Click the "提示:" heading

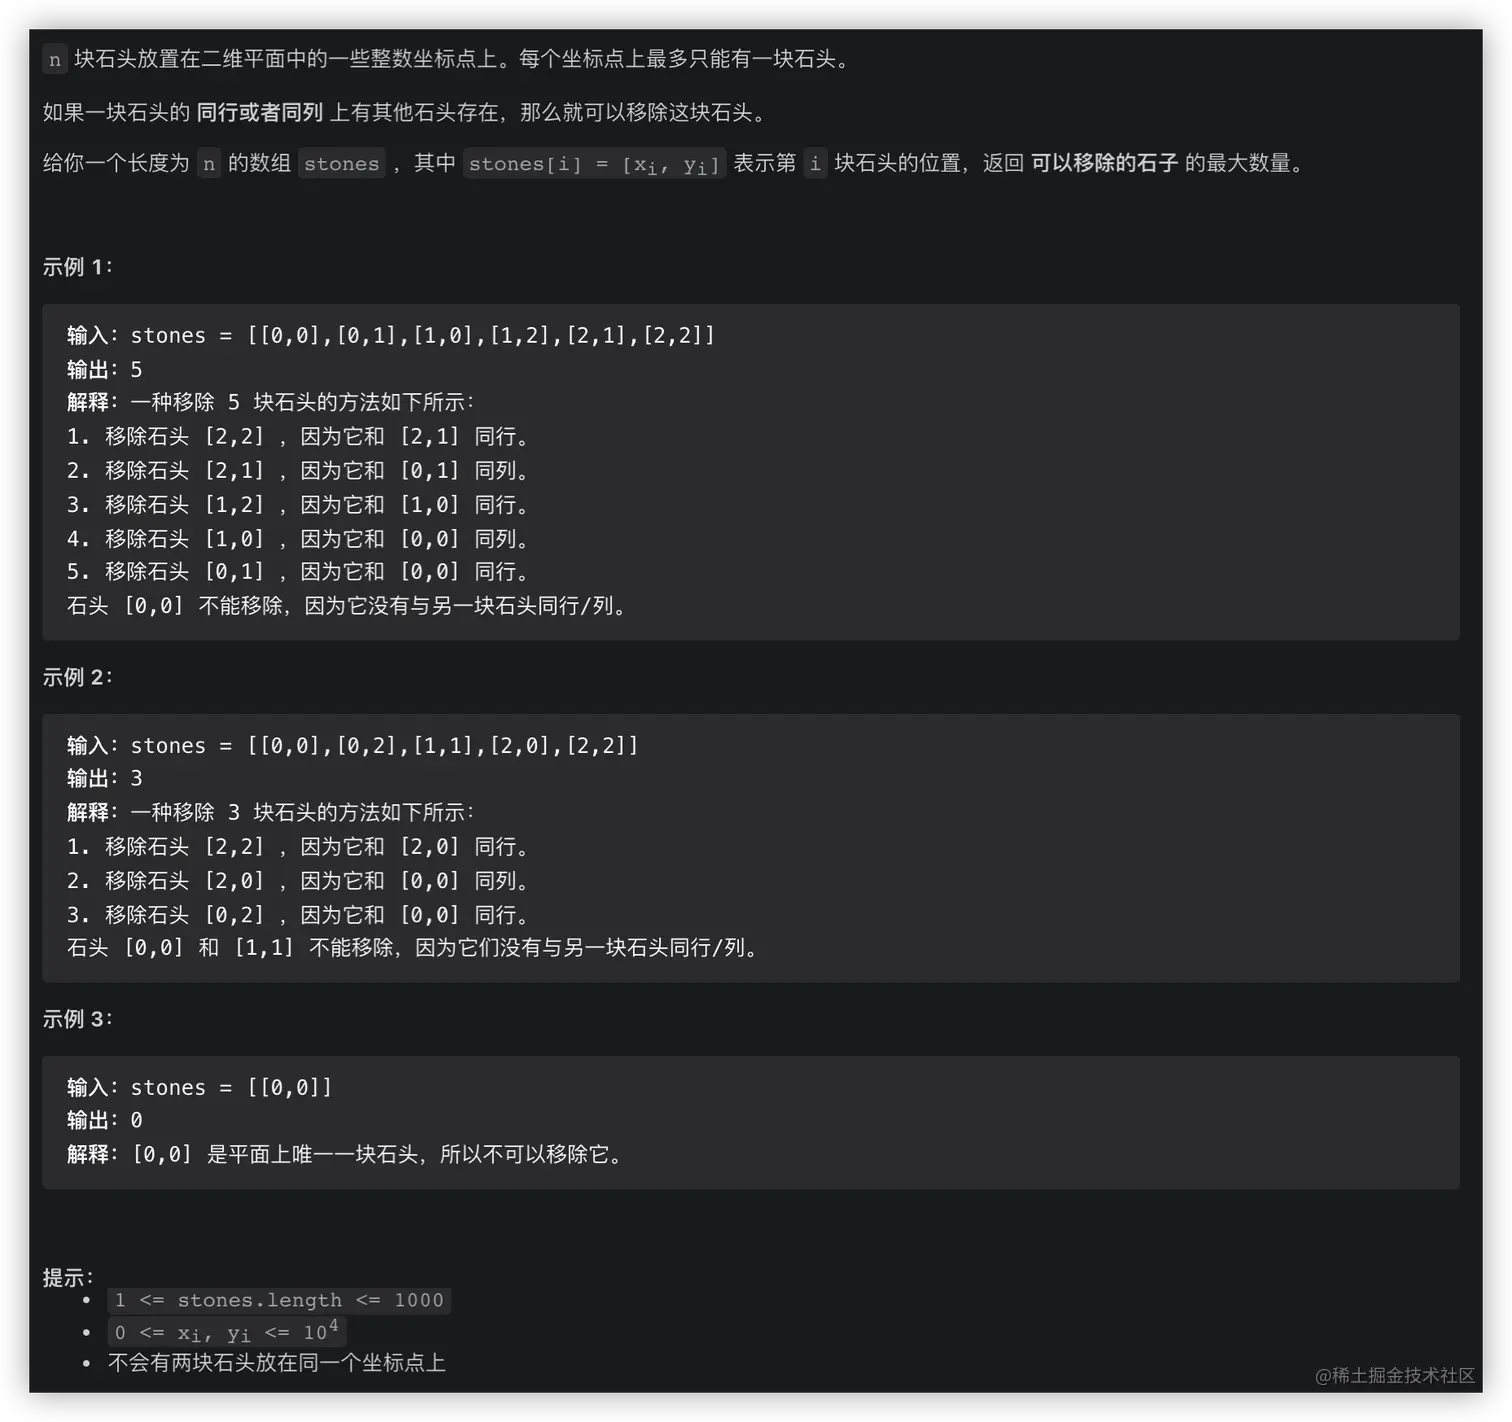(x=68, y=1277)
